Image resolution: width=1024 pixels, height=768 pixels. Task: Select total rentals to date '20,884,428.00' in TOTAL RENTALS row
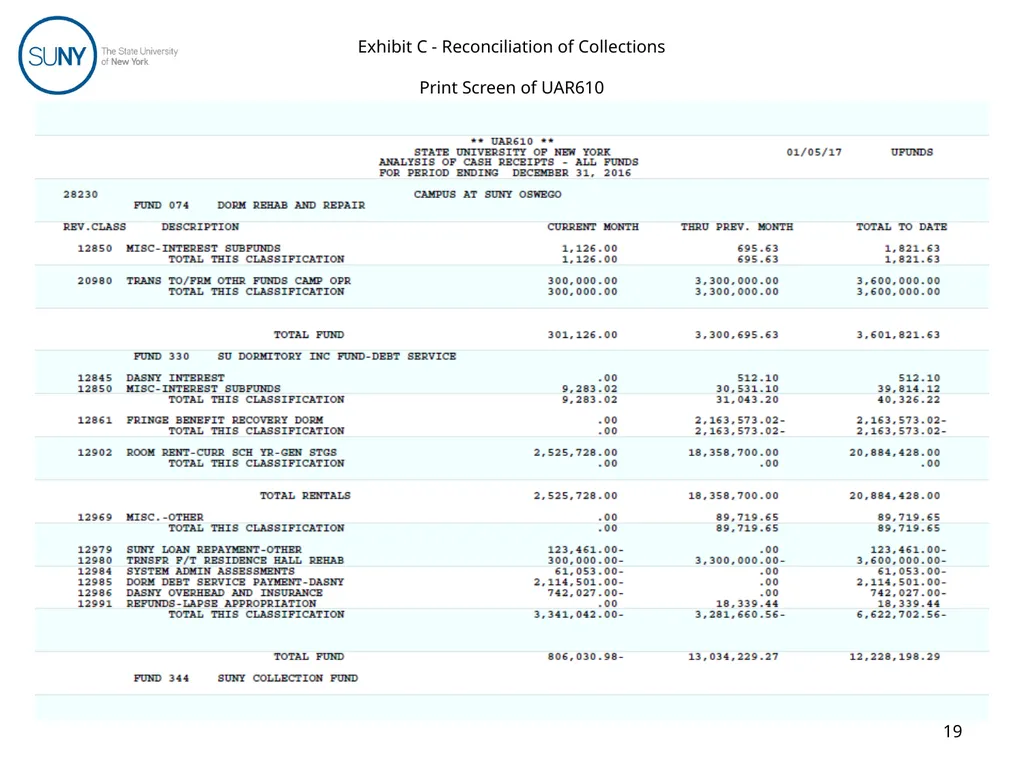(895, 496)
